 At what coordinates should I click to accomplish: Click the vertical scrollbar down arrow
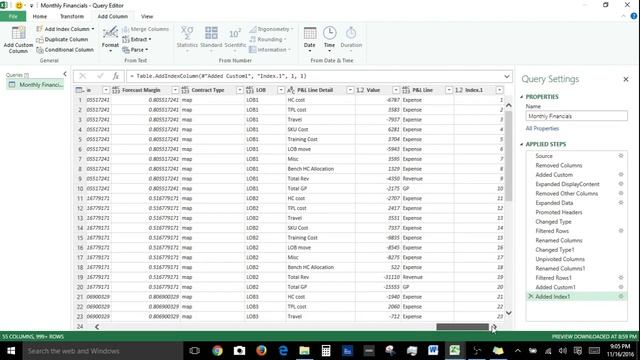tap(509, 313)
